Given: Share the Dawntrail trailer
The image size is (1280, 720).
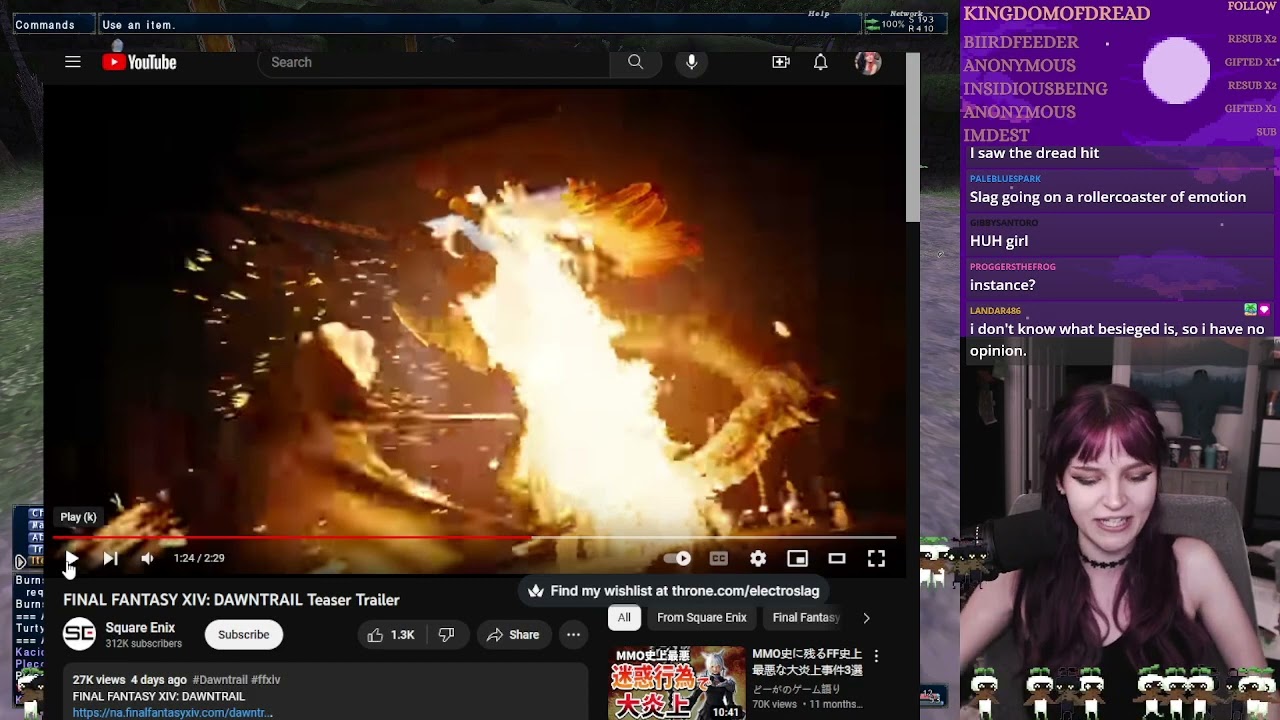Looking at the screenshot, I should (513, 635).
